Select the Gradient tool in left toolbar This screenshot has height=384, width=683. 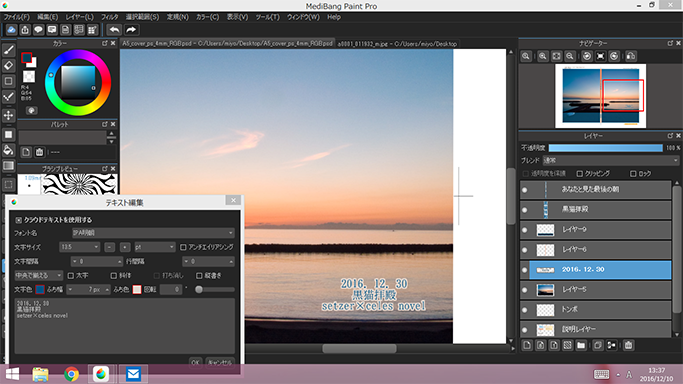(8, 166)
